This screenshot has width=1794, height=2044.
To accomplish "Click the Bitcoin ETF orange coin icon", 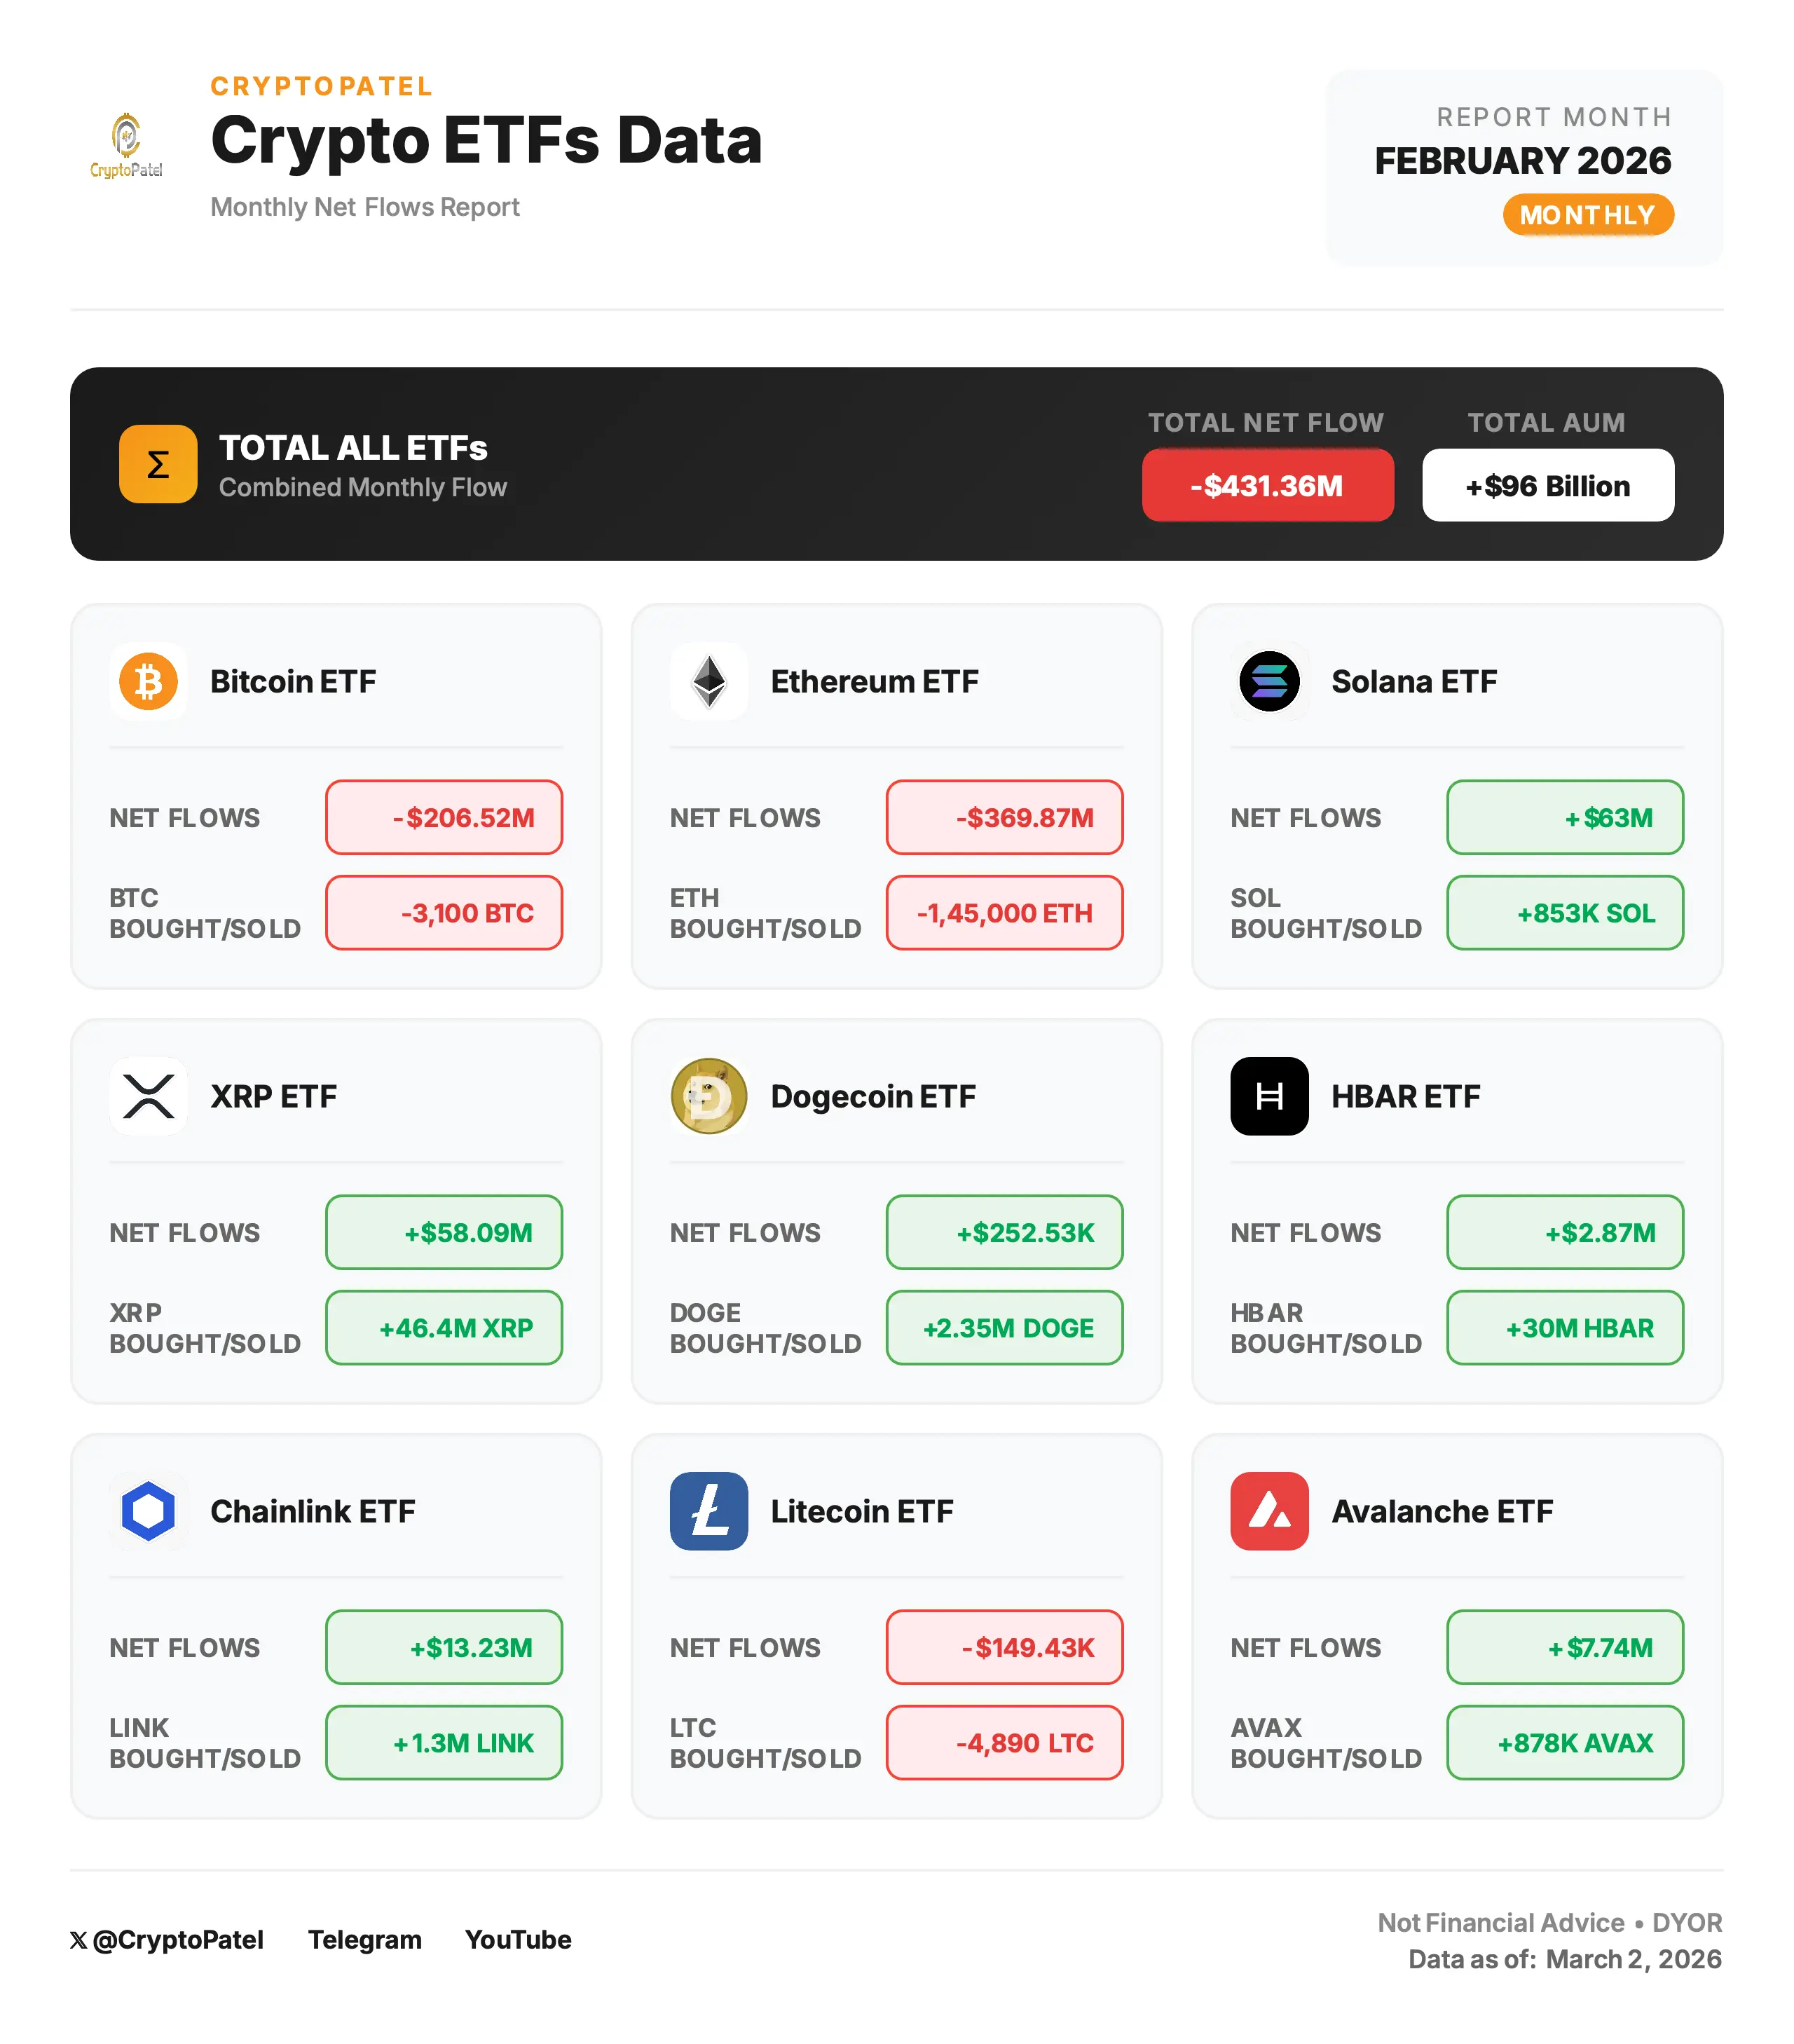I will click(x=148, y=681).
